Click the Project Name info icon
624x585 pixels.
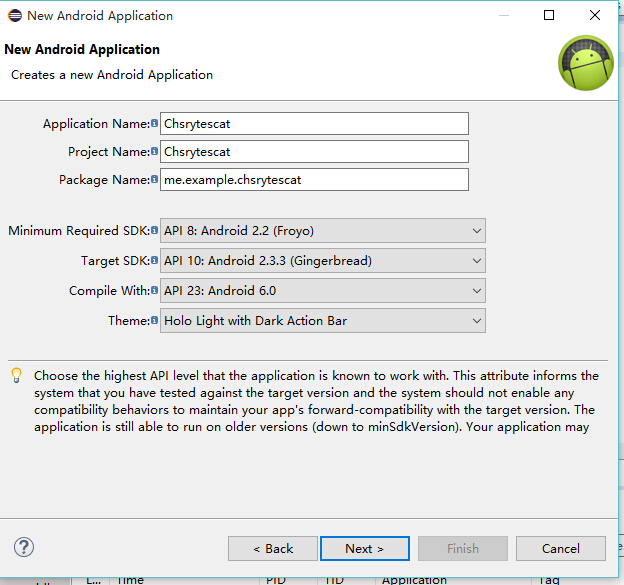coord(154,151)
